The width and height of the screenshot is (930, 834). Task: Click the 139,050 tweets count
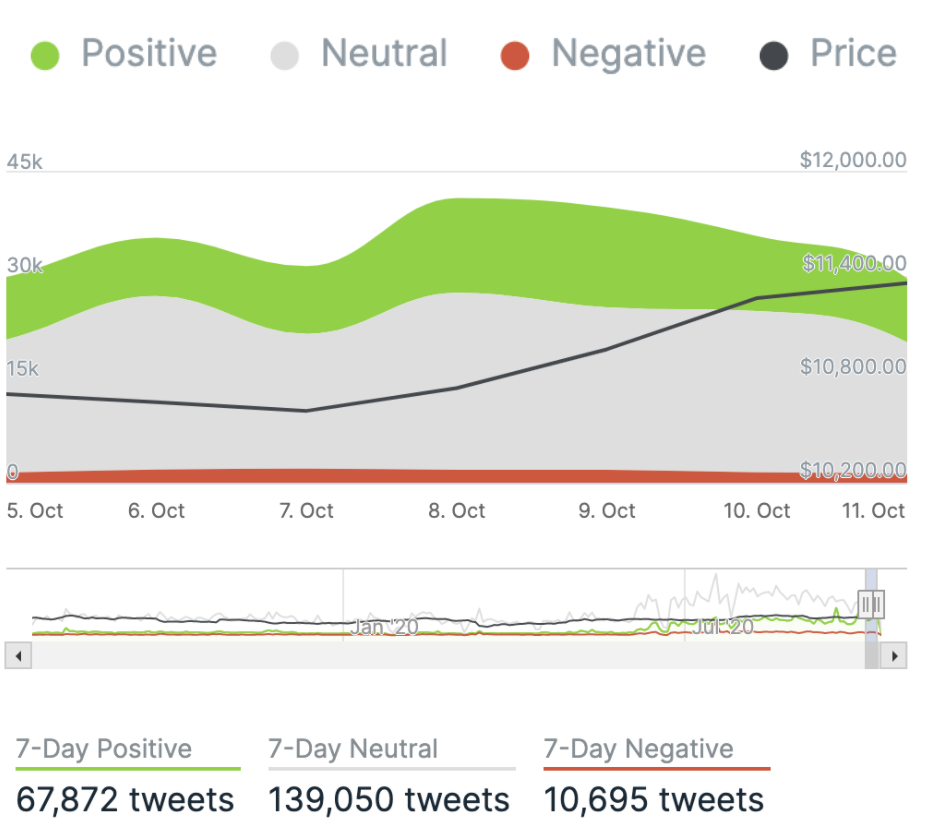click(389, 800)
